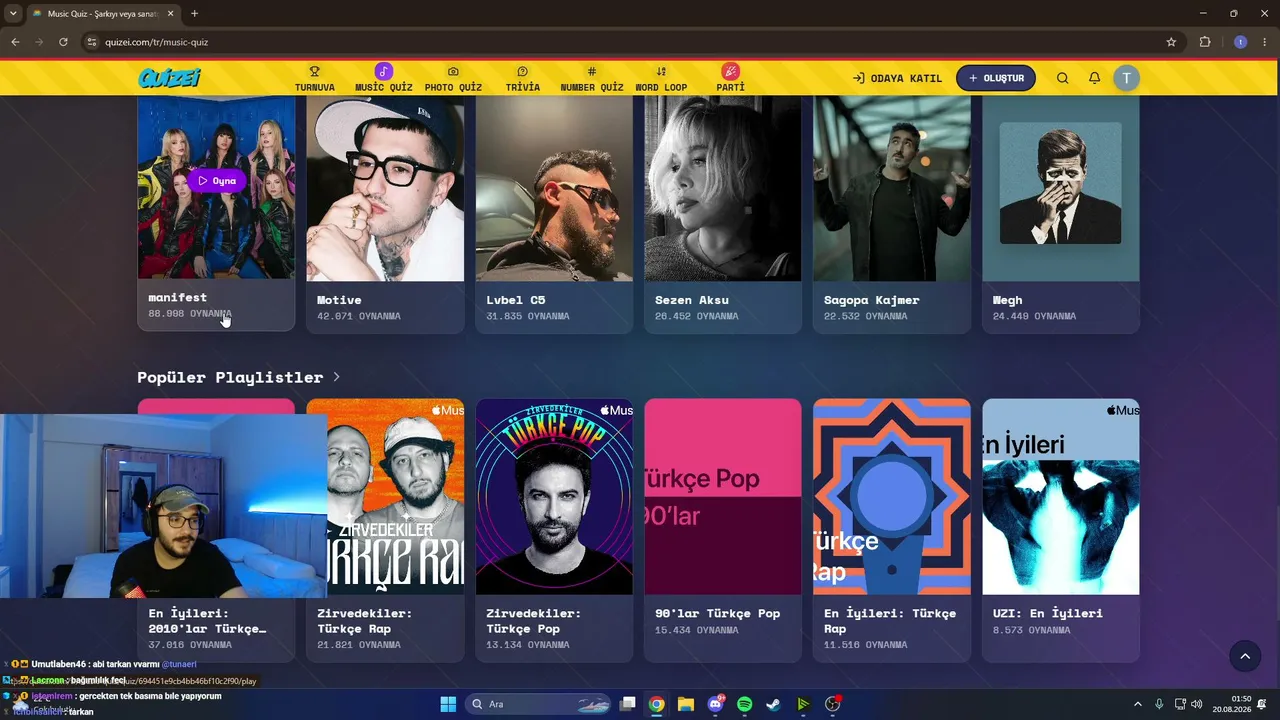Open Spotify from the taskbar

click(744, 704)
